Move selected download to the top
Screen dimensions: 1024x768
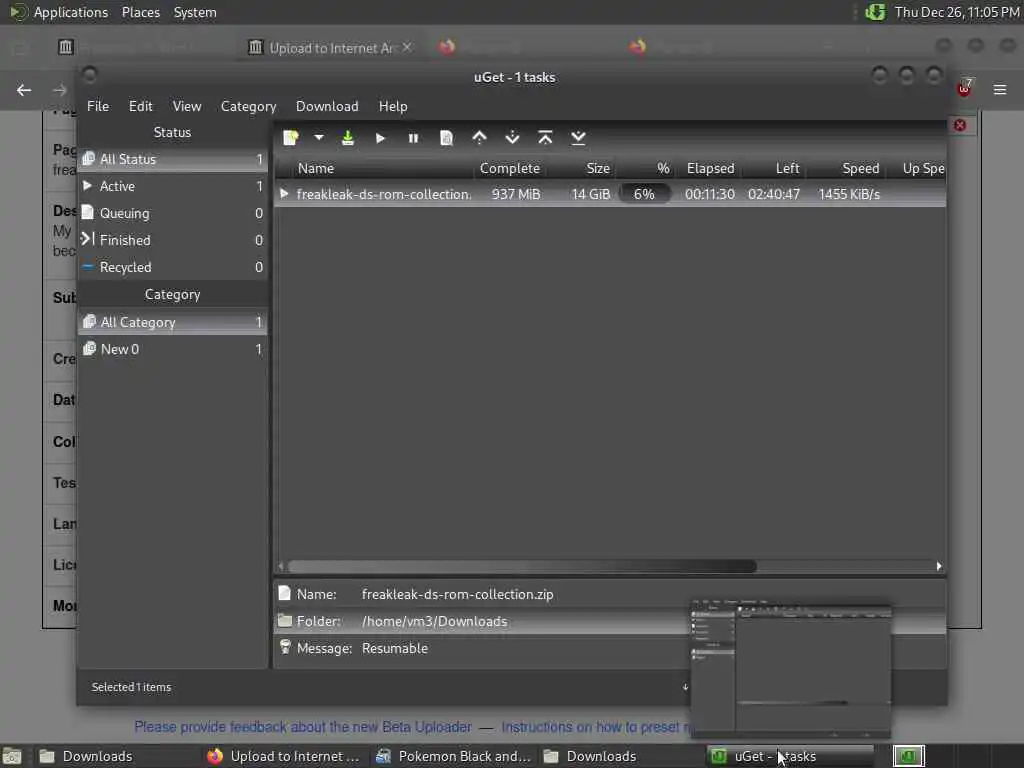545,138
